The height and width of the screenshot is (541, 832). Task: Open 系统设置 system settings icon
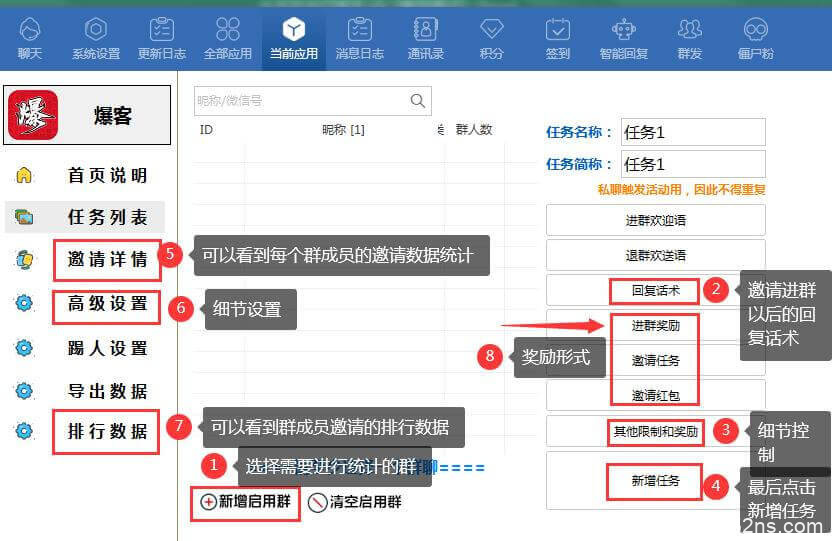(95, 30)
